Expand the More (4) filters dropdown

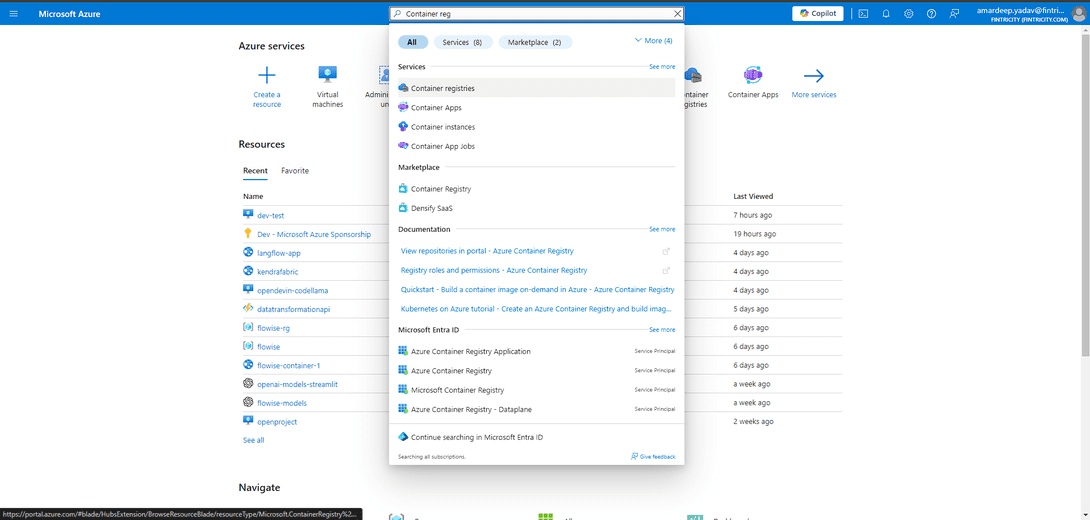(653, 41)
